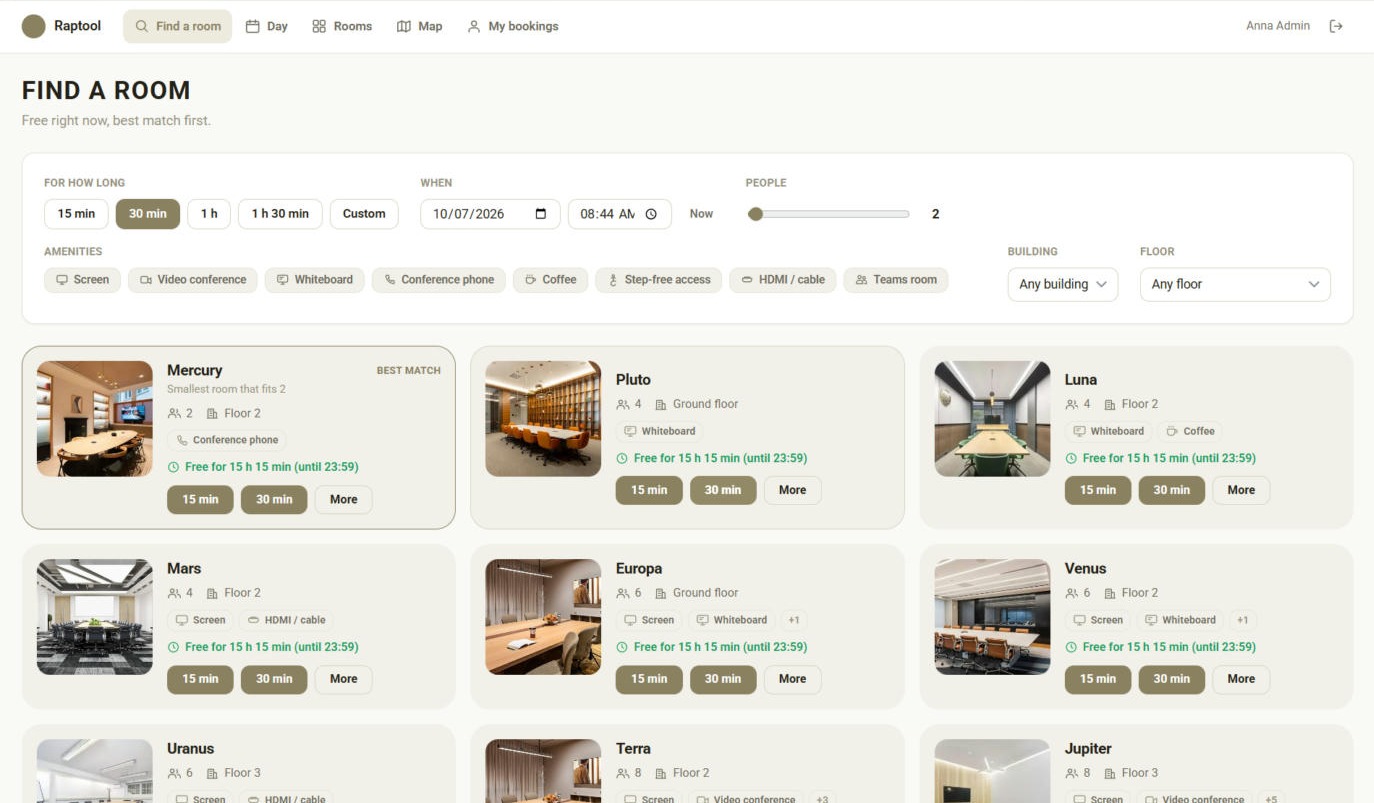Select the 1 h duration option
This screenshot has height=803, width=1374.
[x=209, y=214]
